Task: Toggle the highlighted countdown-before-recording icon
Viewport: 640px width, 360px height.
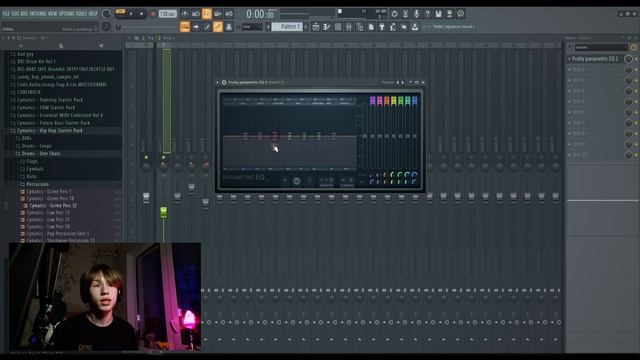Action: (207, 14)
